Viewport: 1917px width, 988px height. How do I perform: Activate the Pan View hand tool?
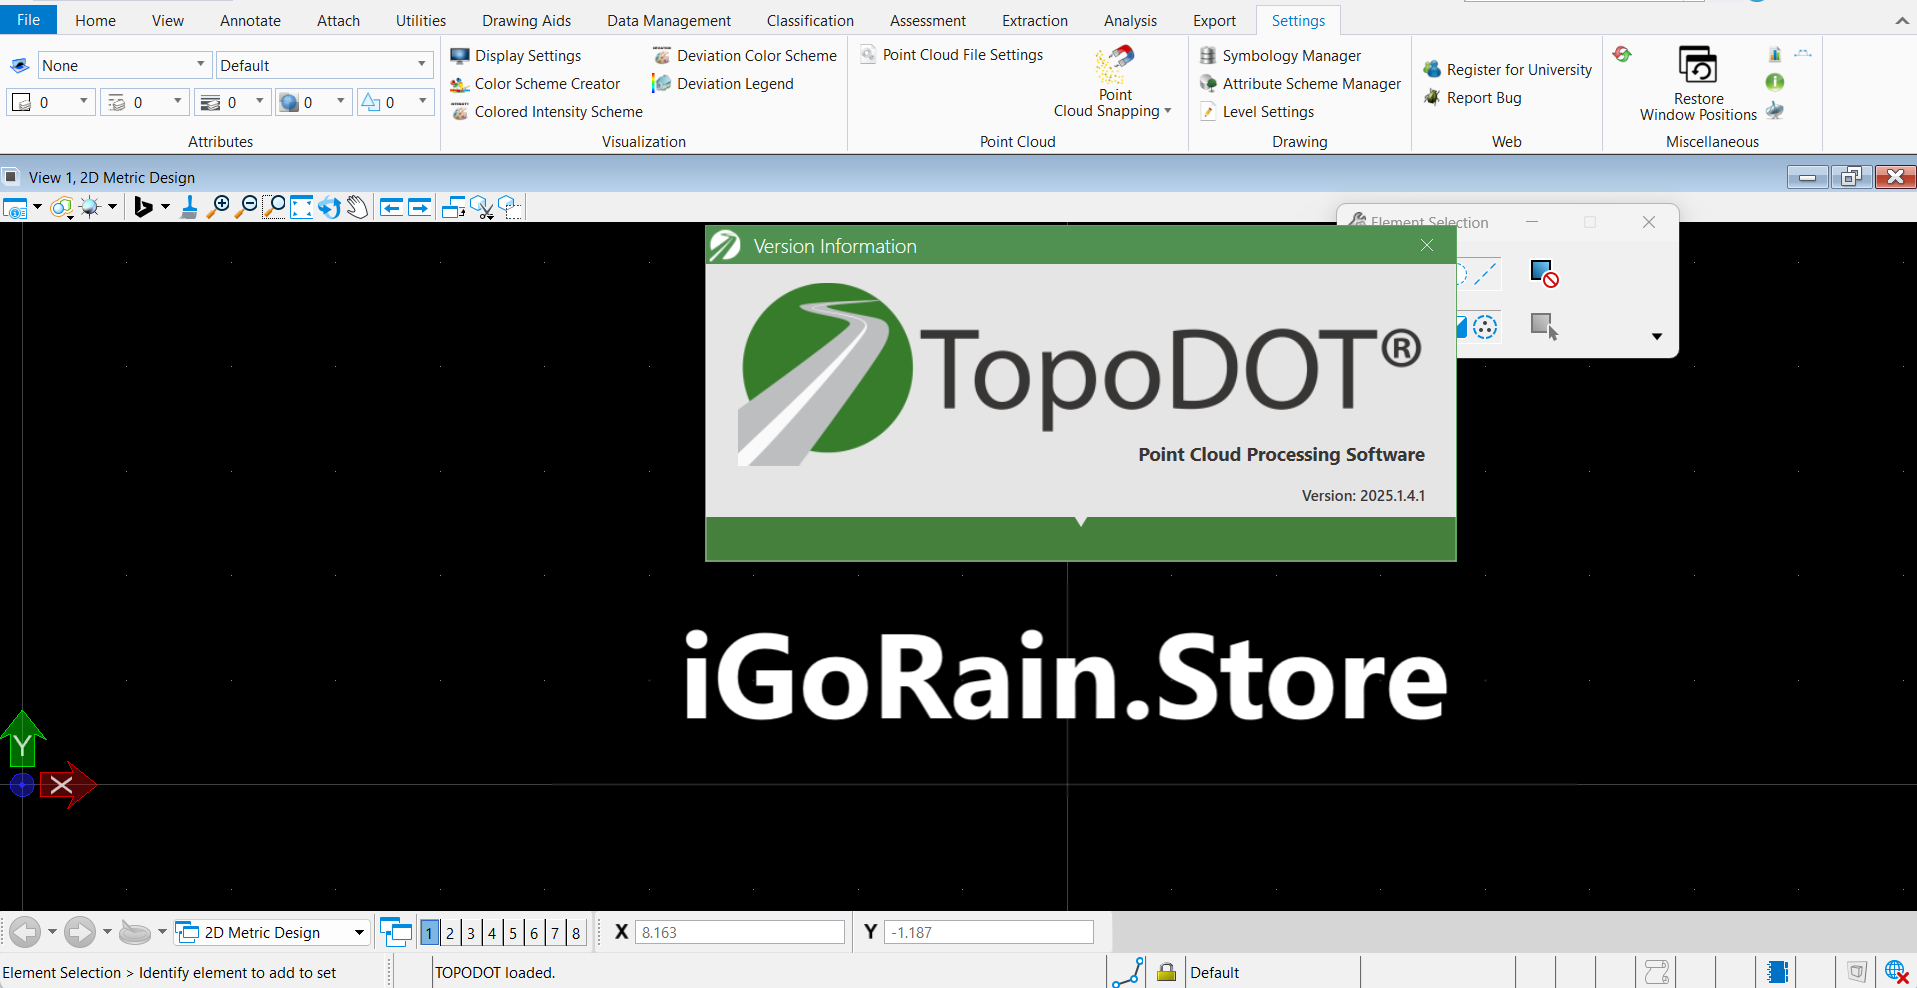356,207
